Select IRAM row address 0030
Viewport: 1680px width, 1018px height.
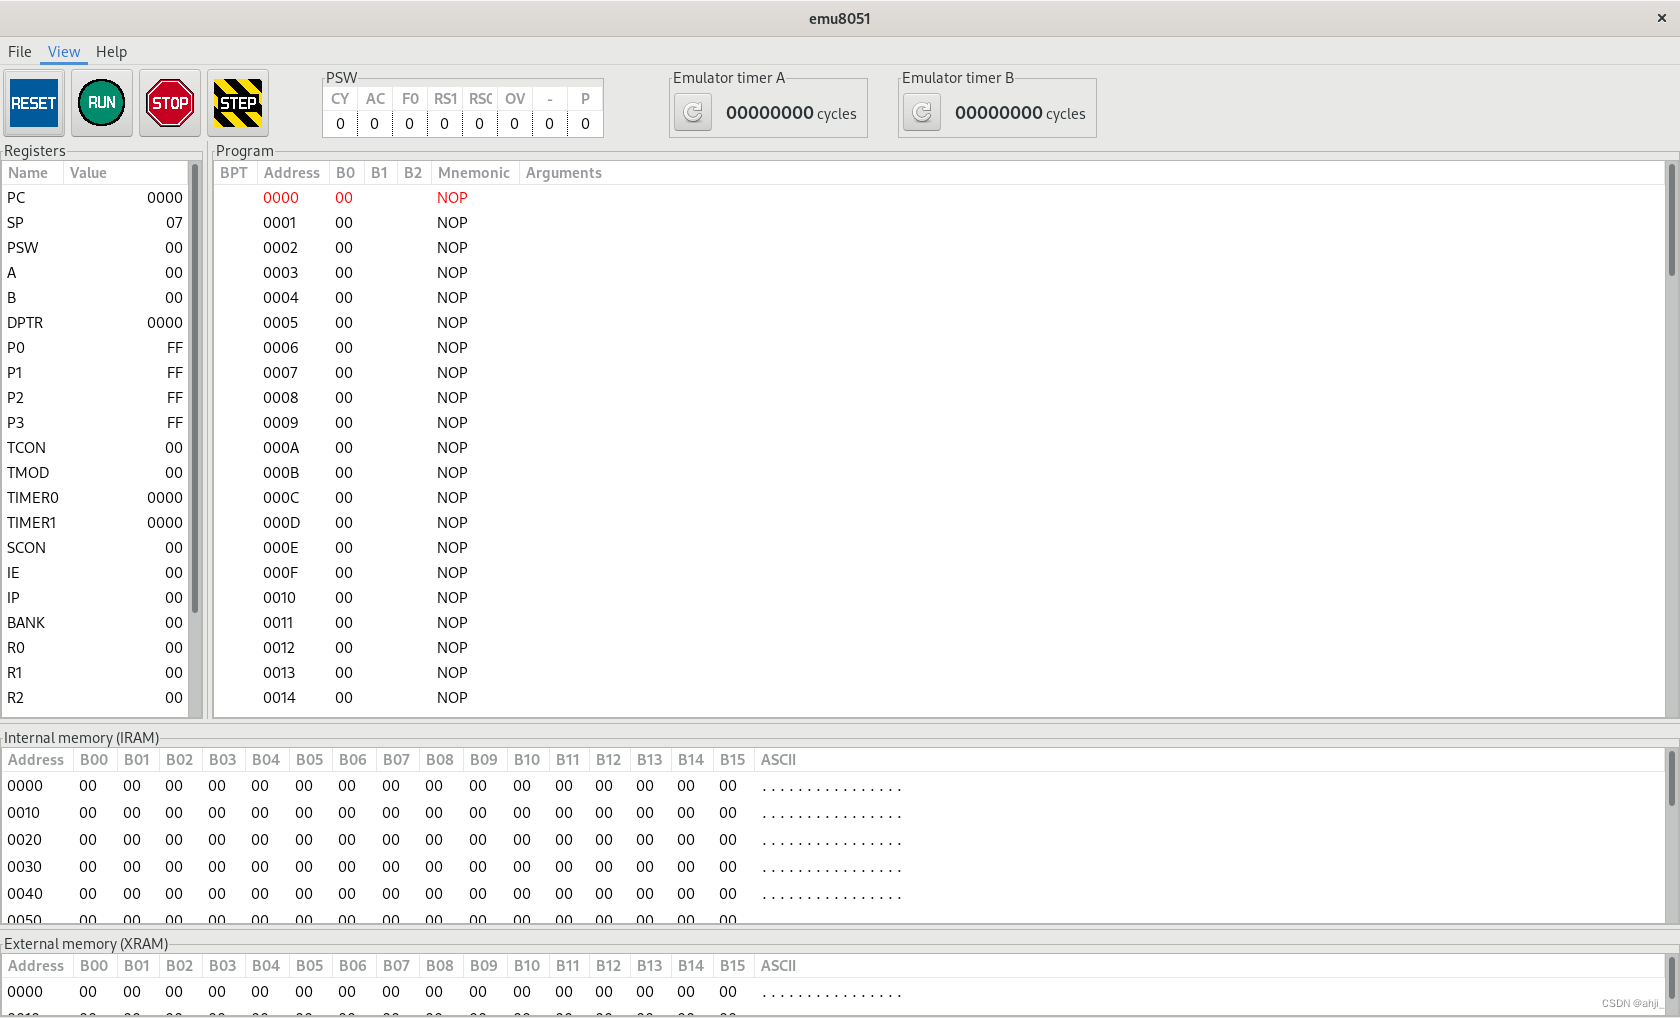click(833, 867)
